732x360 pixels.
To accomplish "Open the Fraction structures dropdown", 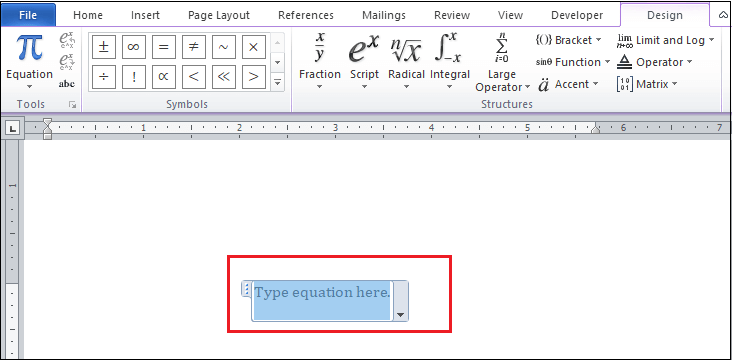I will (x=320, y=61).
